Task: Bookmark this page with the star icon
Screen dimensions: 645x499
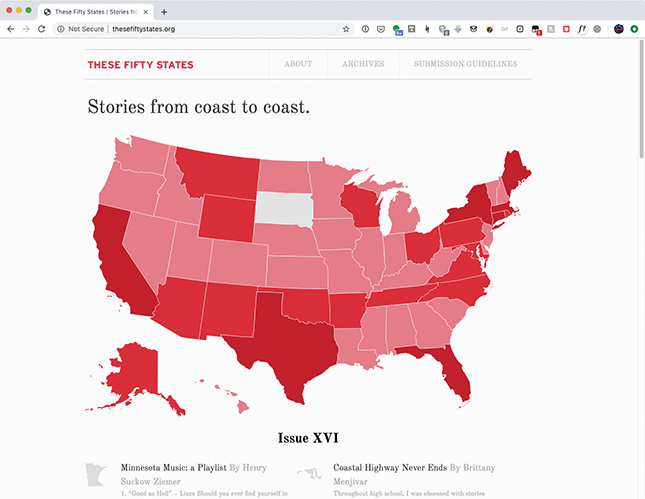Action: pyautogui.click(x=346, y=29)
